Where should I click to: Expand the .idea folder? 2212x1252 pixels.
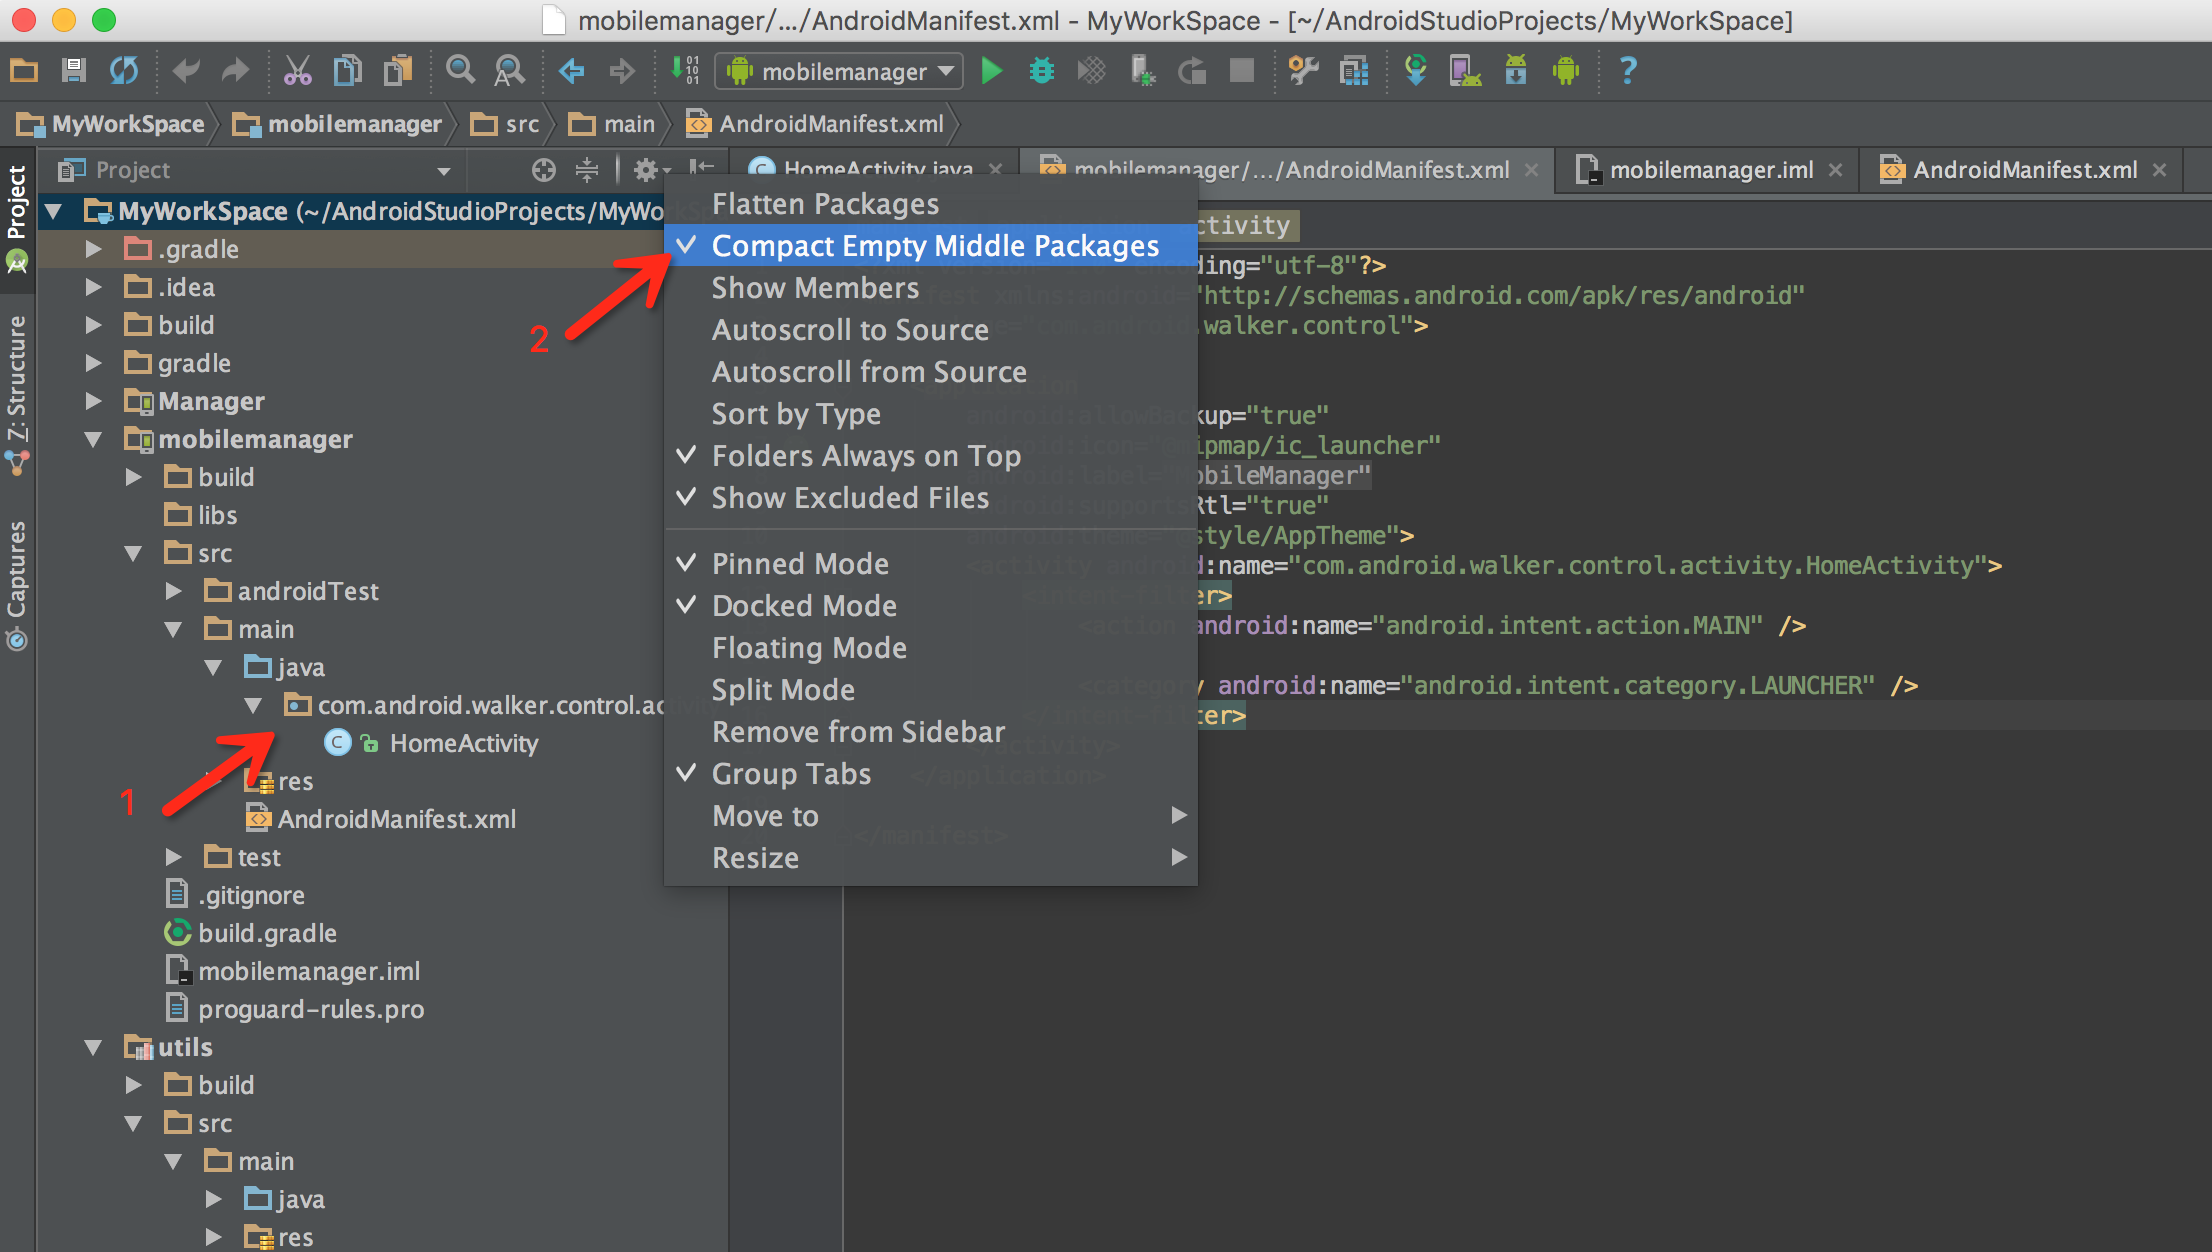coord(93,287)
